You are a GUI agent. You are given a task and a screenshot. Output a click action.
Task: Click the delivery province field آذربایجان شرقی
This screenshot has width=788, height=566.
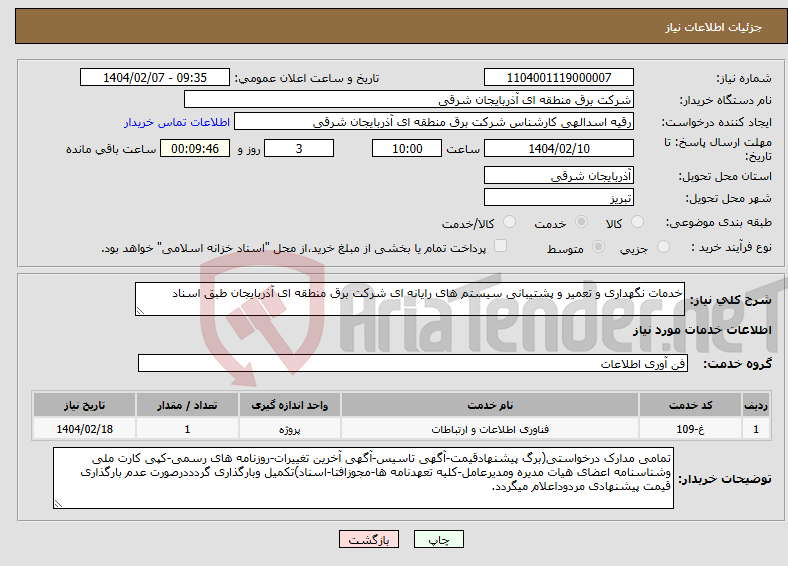pyautogui.click(x=558, y=175)
